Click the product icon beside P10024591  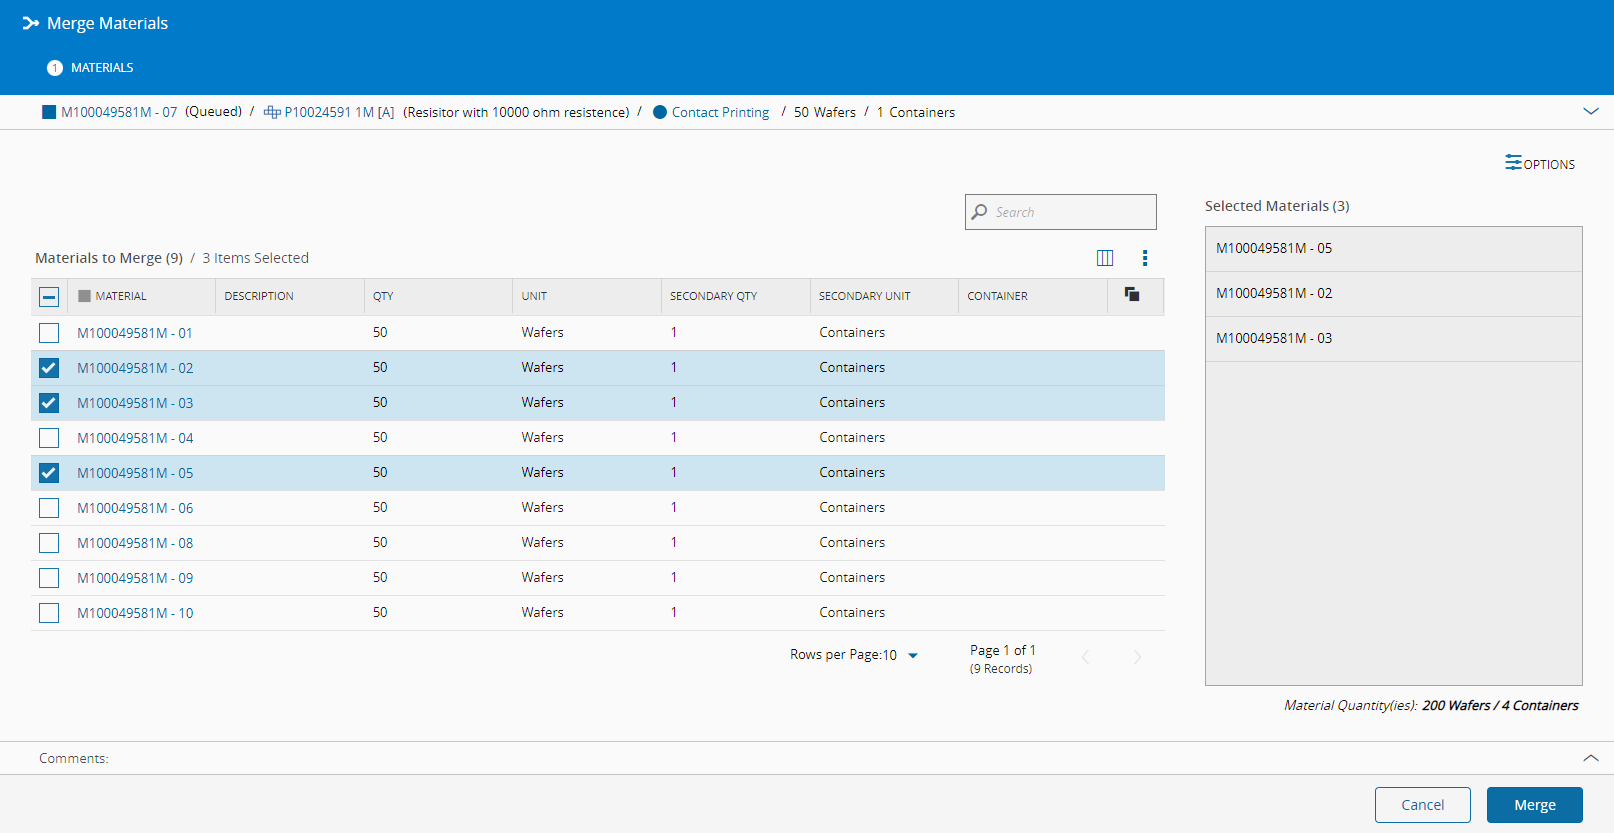coord(271,112)
